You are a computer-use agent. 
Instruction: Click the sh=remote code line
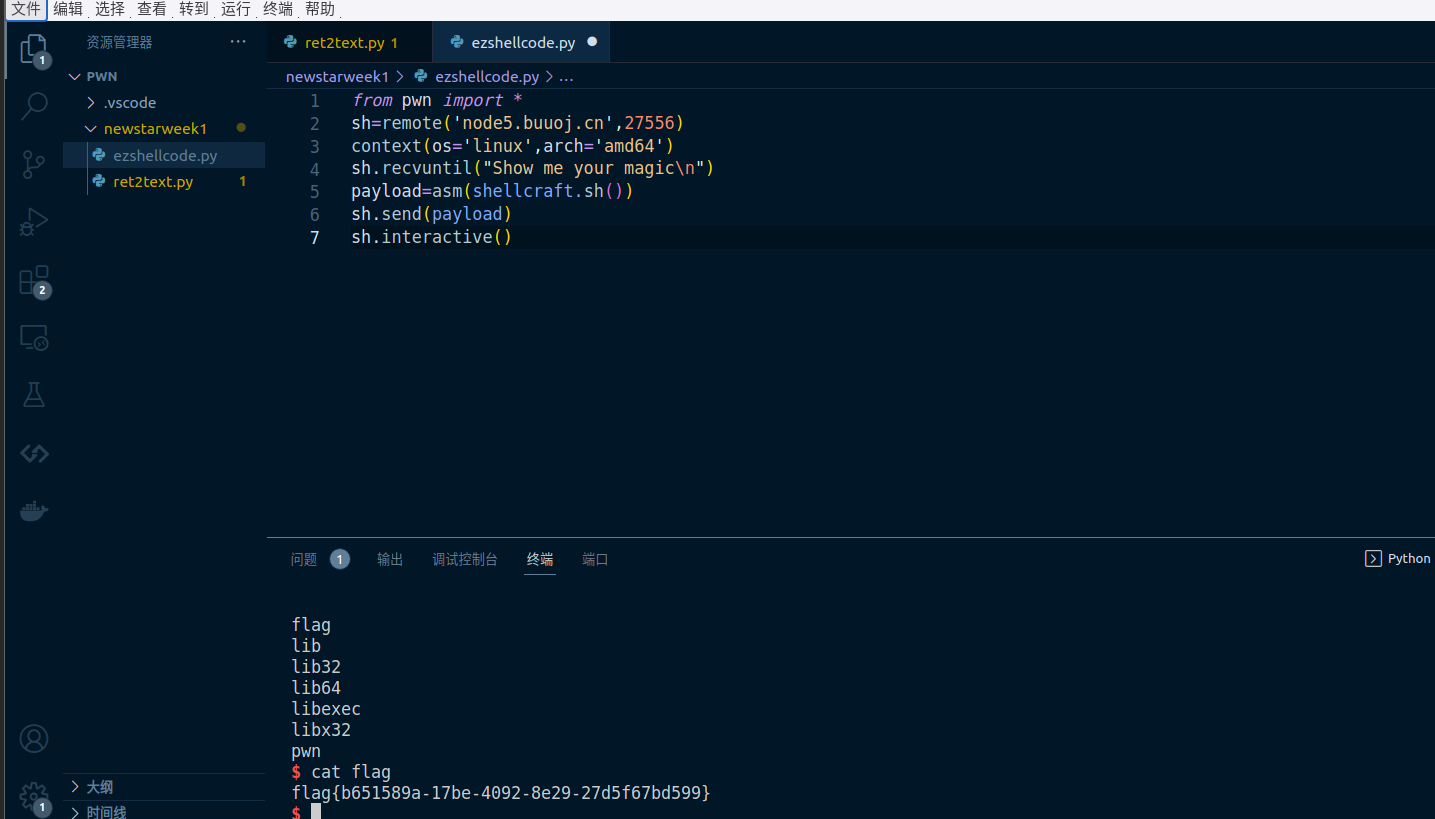(x=518, y=124)
